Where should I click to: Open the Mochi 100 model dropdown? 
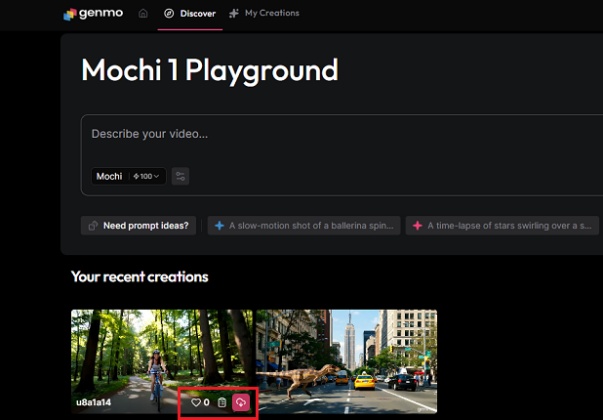click(x=128, y=176)
